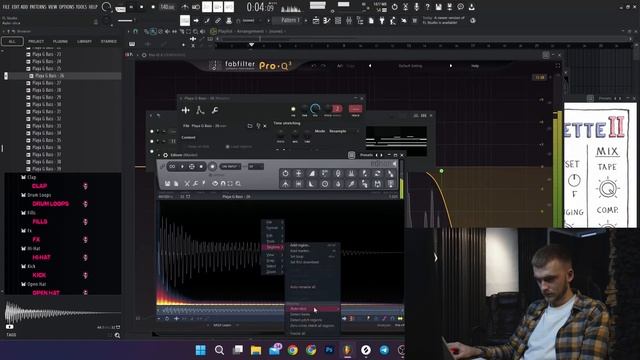This screenshot has width=640, height=360.
Task: Click the Pro-Q 3 Help button
Action: [475, 66]
